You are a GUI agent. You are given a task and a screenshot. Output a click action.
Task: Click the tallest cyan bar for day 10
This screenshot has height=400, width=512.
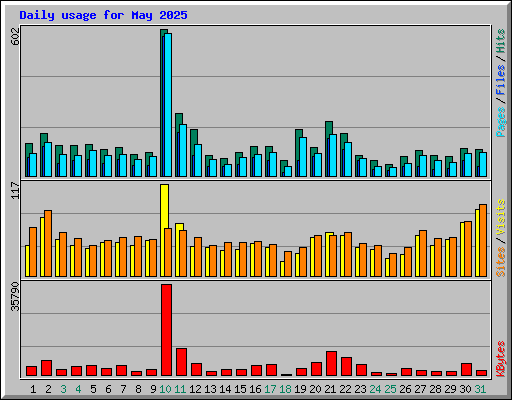pyautogui.click(x=168, y=105)
